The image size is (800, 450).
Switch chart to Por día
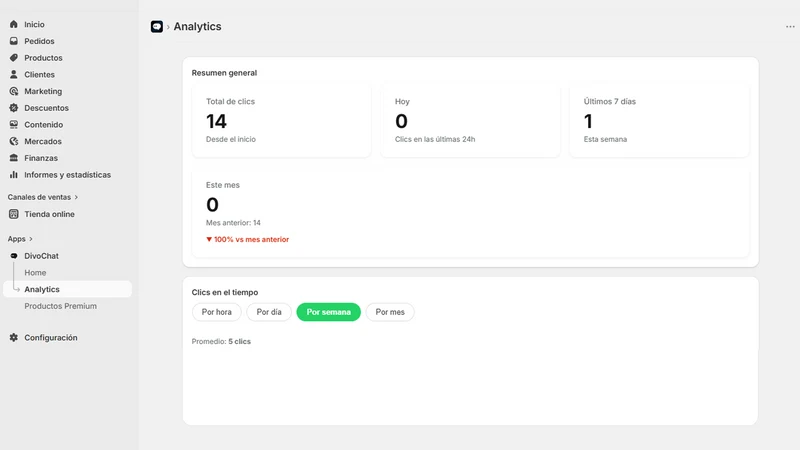pos(269,312)
